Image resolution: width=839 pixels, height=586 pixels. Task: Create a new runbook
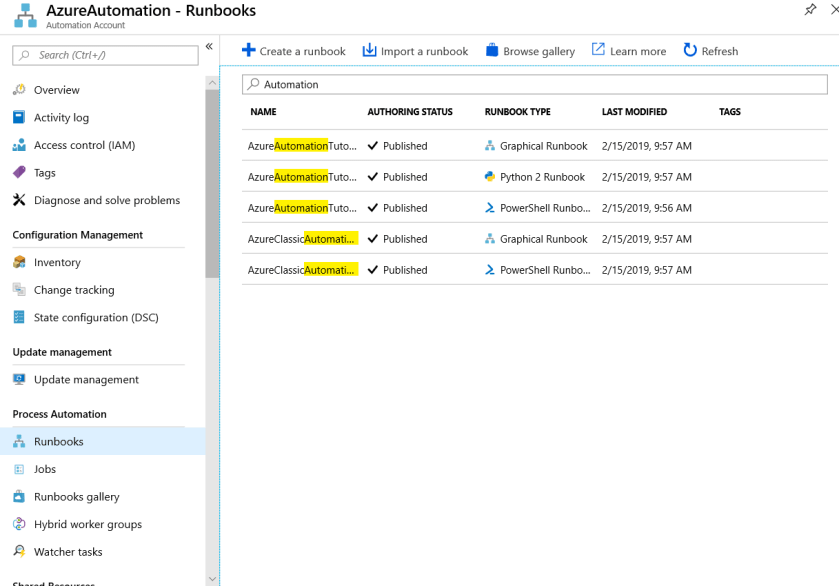[290, 50]
